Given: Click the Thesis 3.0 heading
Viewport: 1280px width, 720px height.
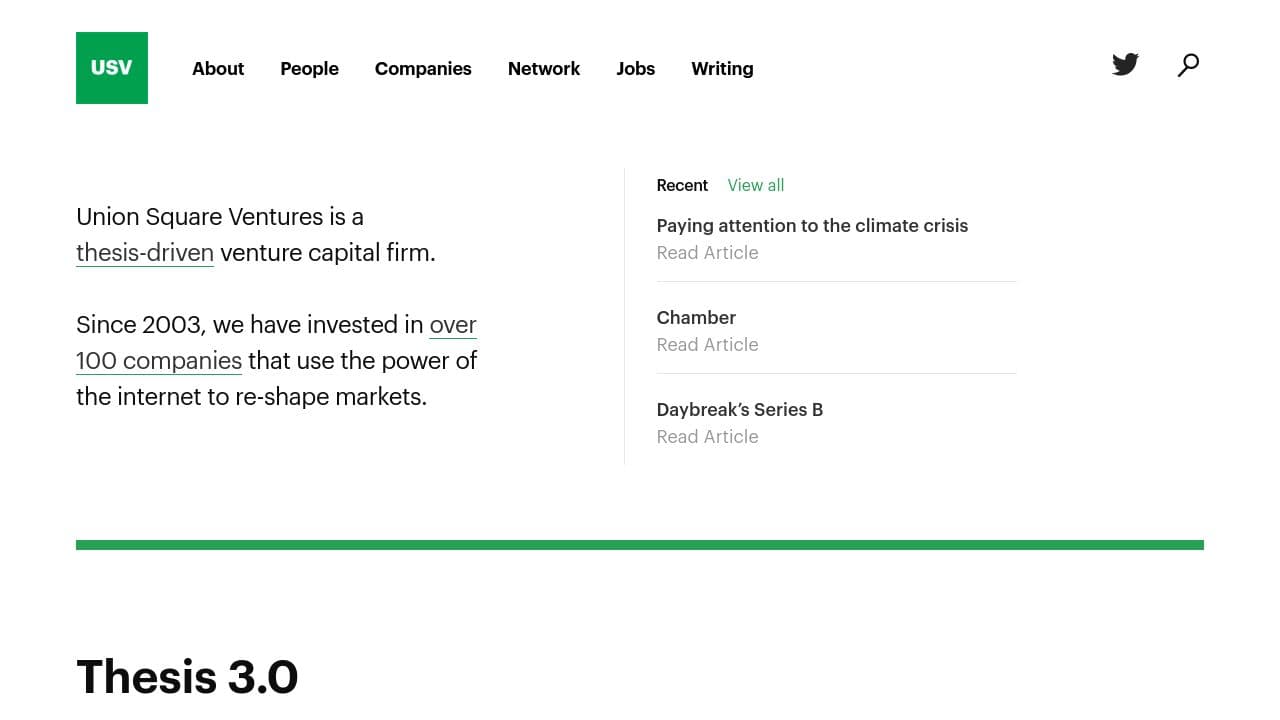Looking at the screenshot, I should [187, 676].
